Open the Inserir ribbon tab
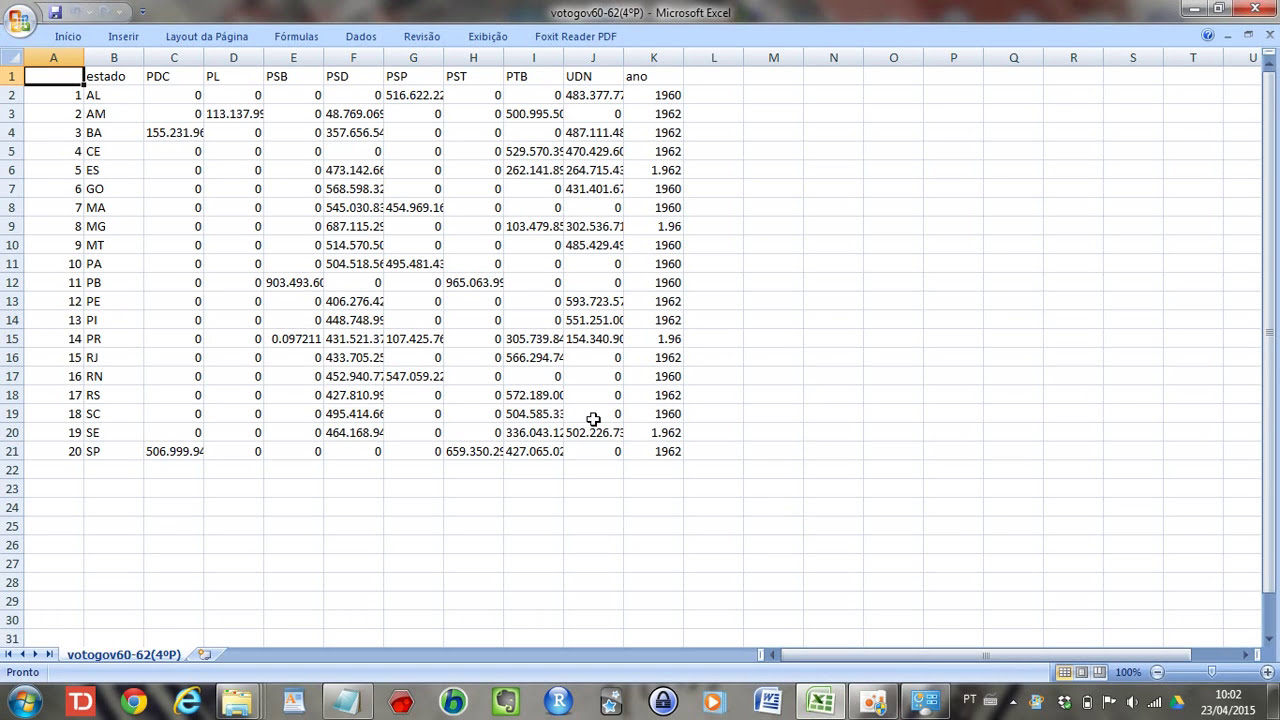 coord(124,37)
